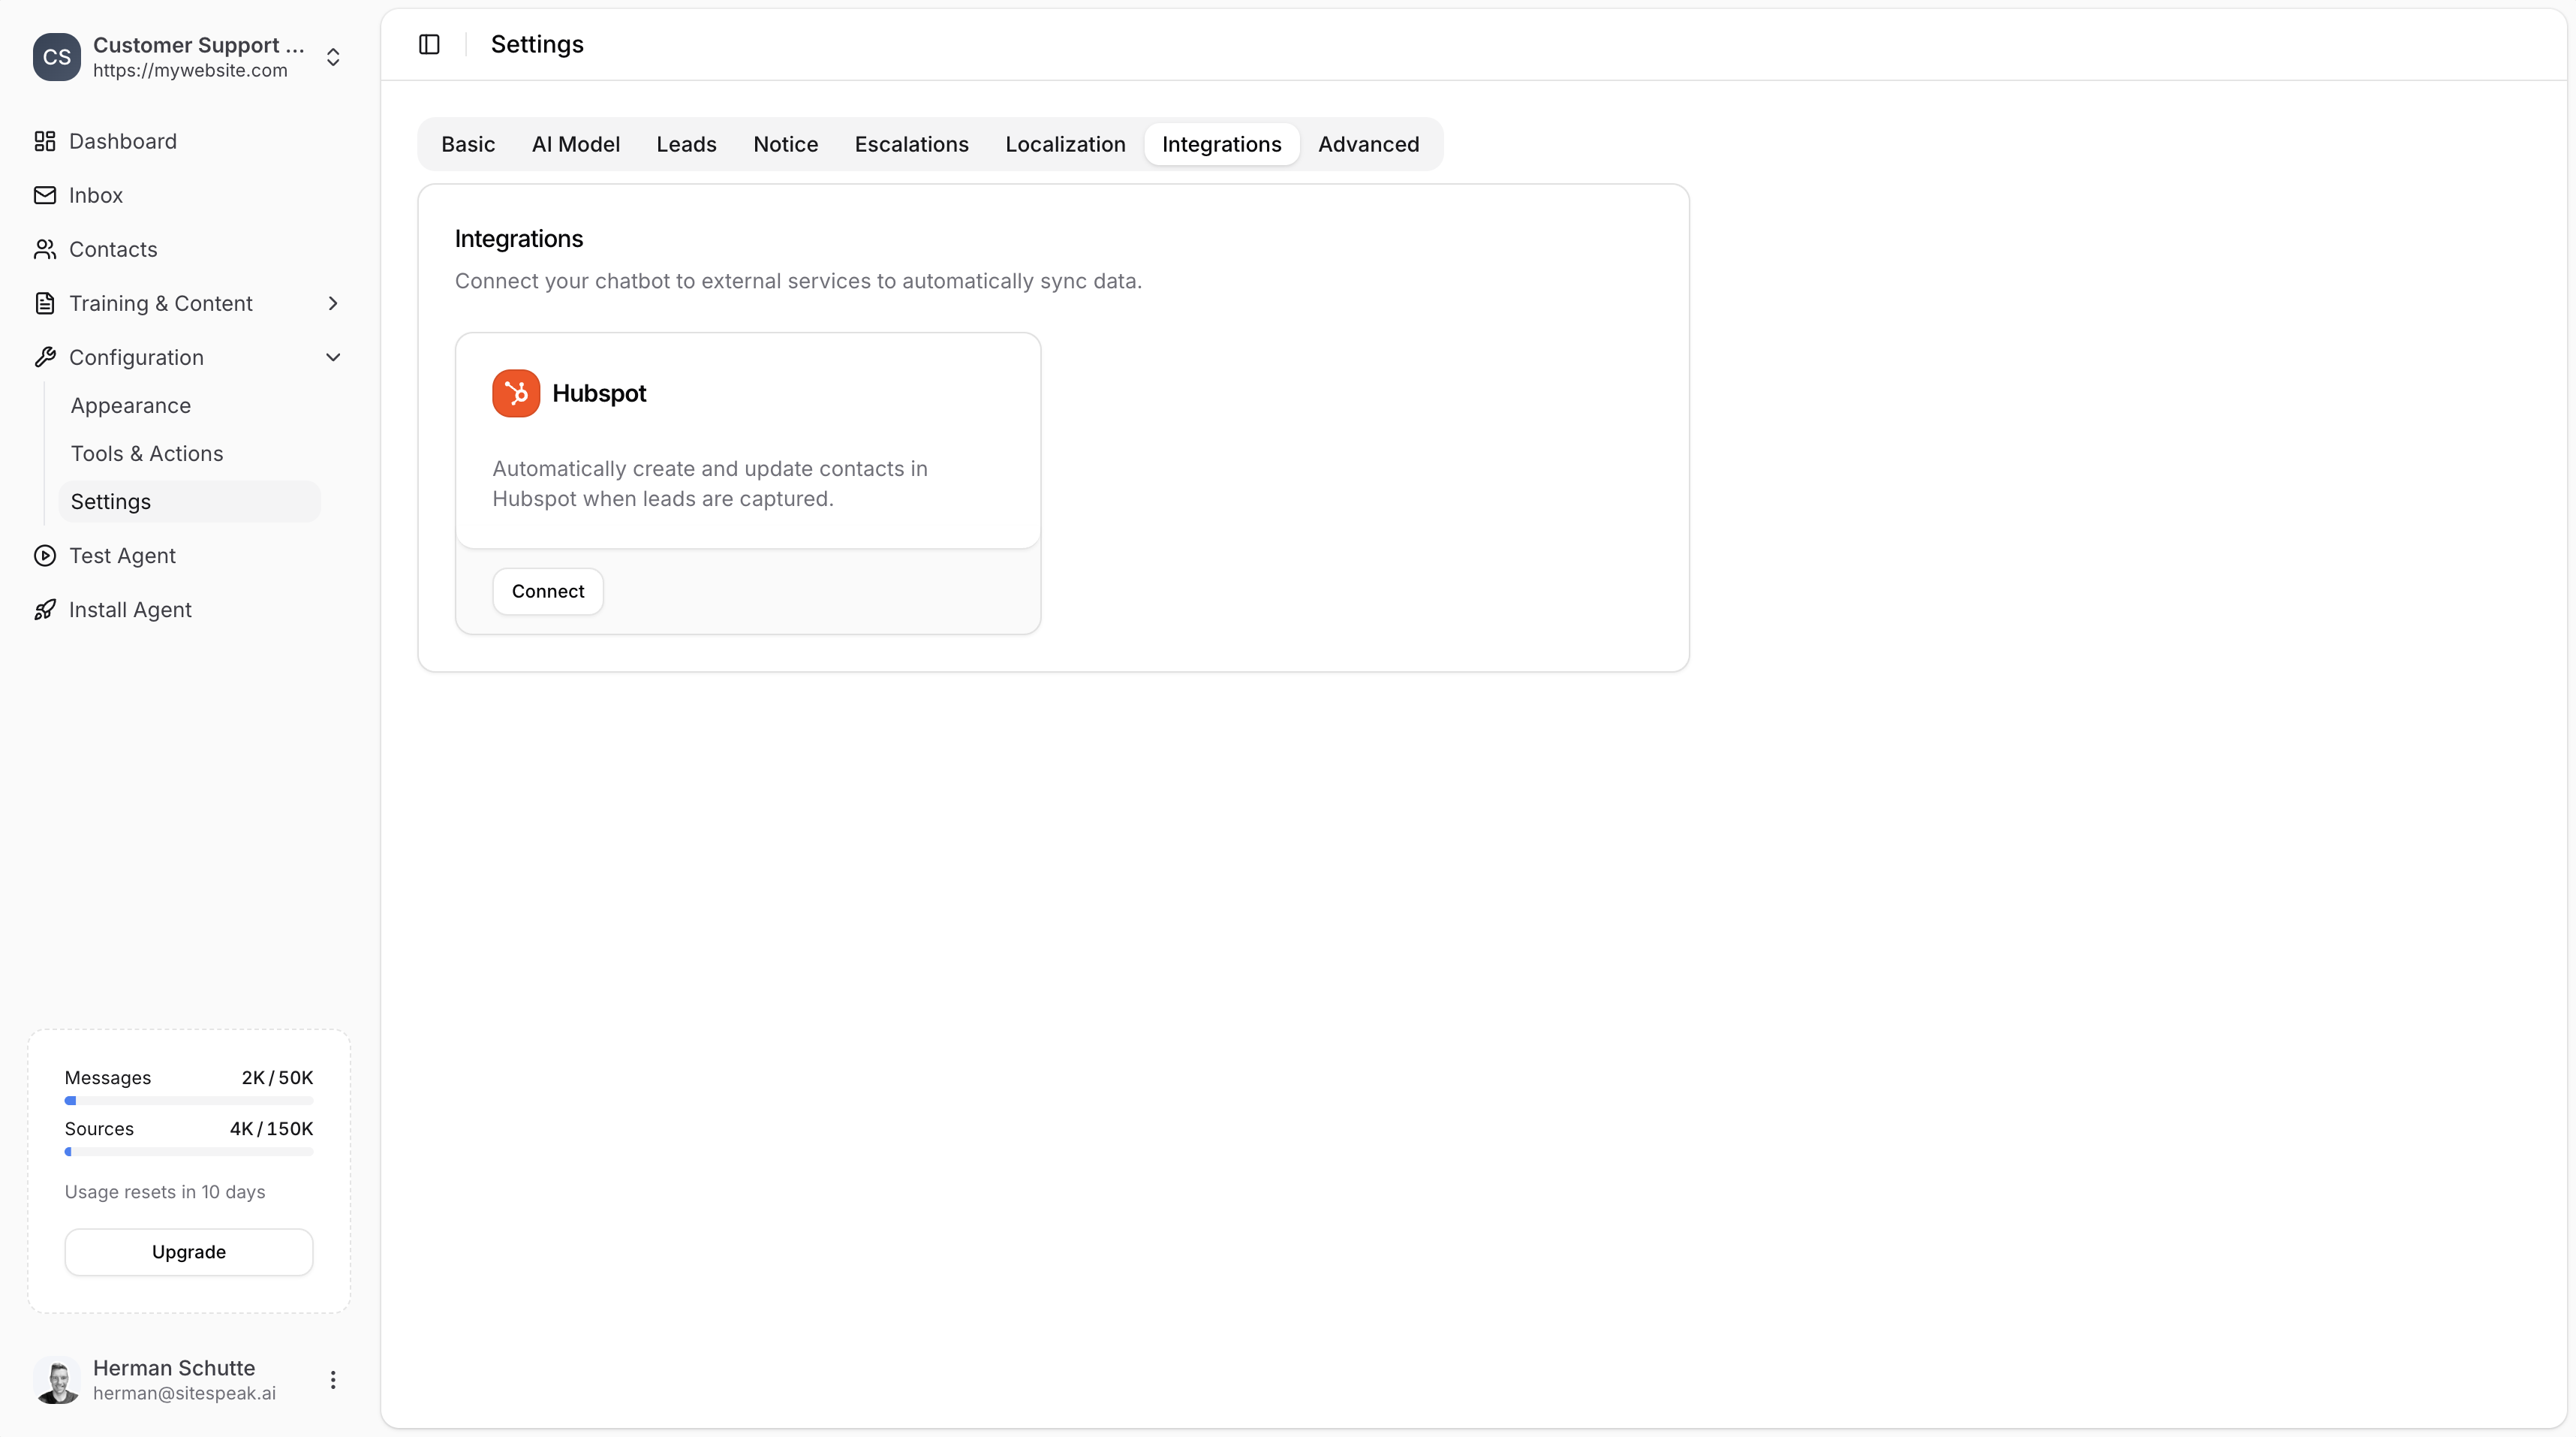
Task: Open Herman Schutte's account menu
Action: (333, 1379)
